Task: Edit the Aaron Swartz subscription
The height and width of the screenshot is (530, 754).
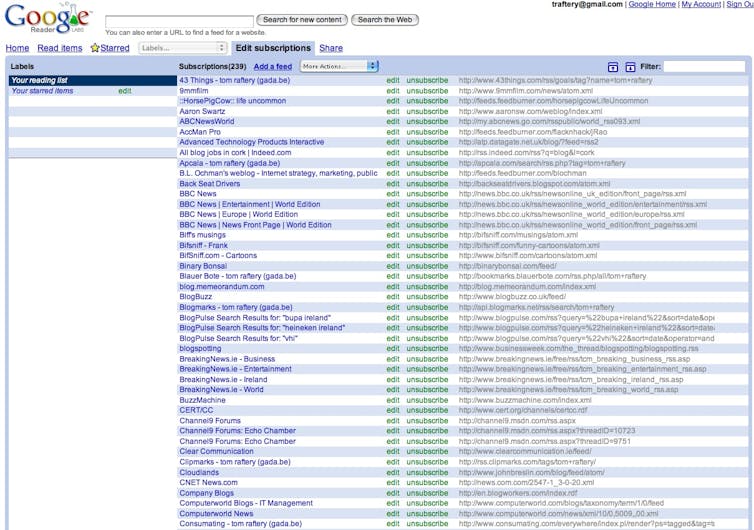Action: click(x=393, y=111)
